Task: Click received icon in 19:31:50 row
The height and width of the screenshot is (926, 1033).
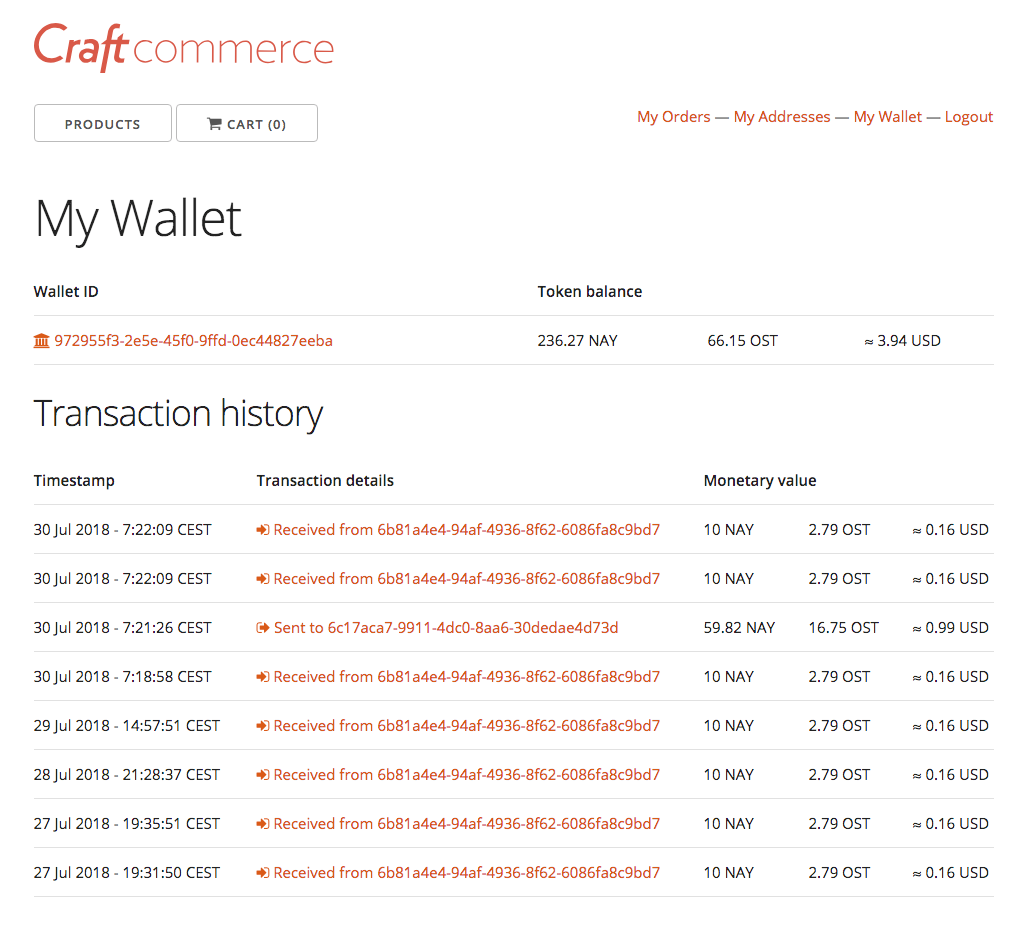Action: coord(263,873)
